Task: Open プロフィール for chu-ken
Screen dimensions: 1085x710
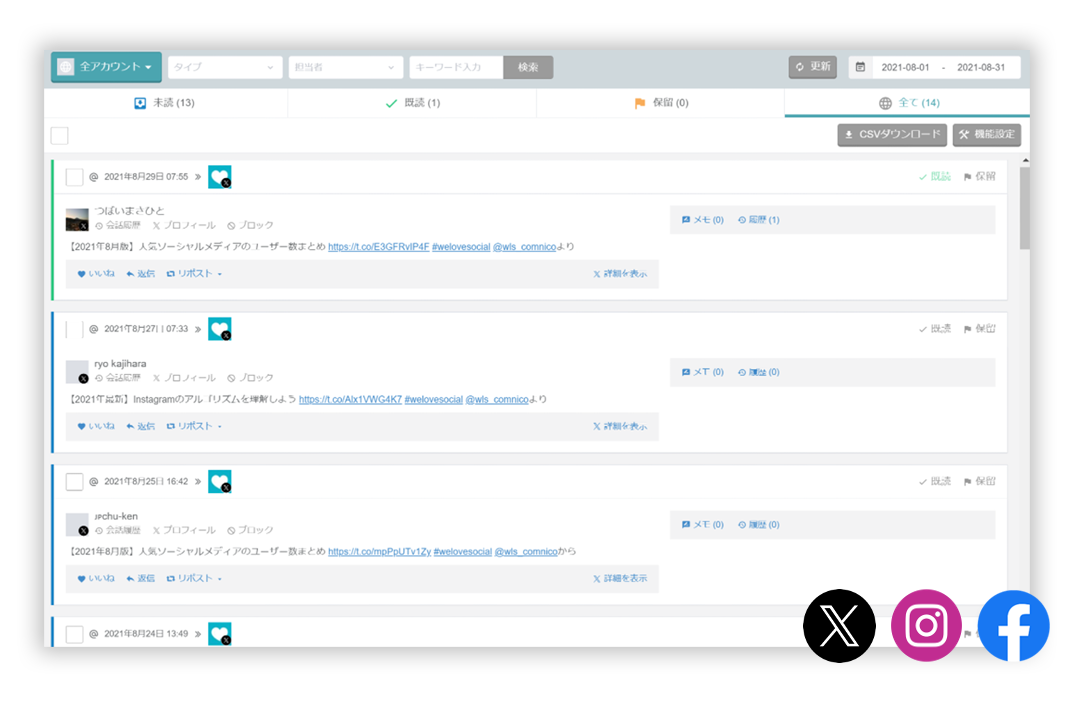Action: 184,530
